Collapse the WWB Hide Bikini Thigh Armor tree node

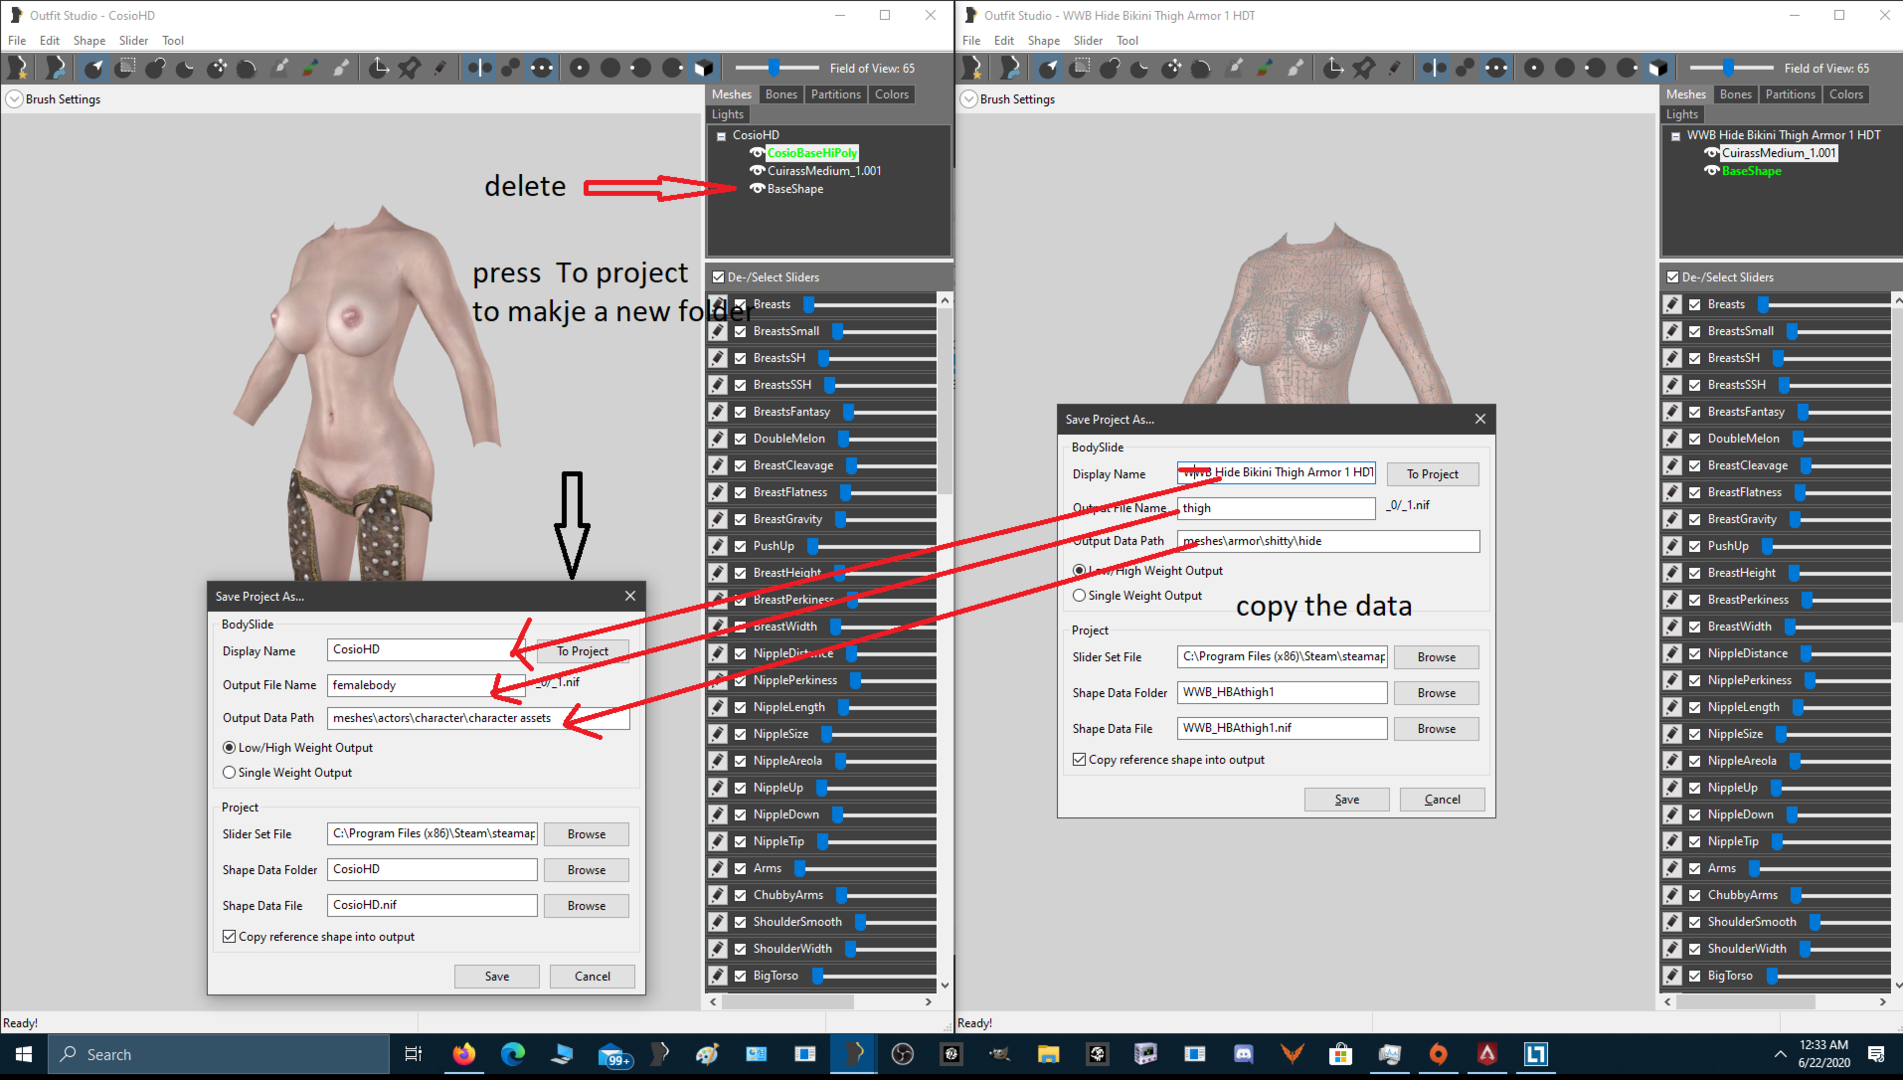click(1675, 136)
